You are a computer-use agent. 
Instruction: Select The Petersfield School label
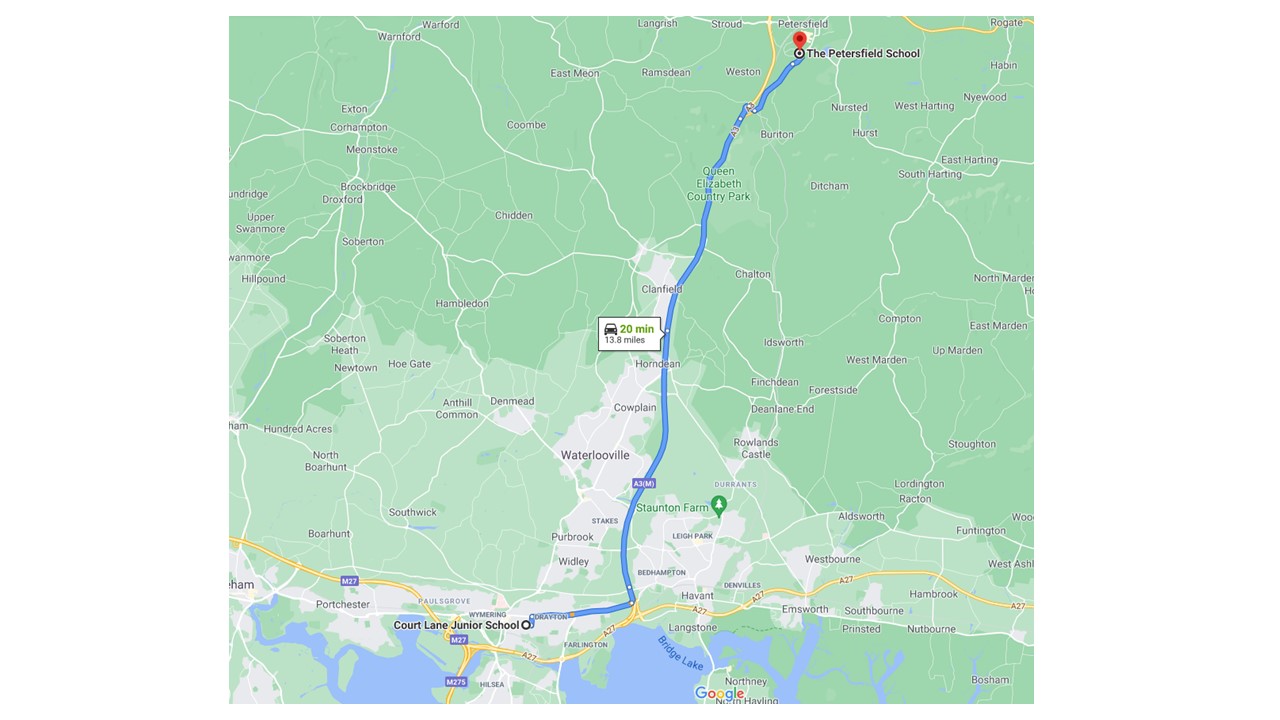tap(863, 54)
